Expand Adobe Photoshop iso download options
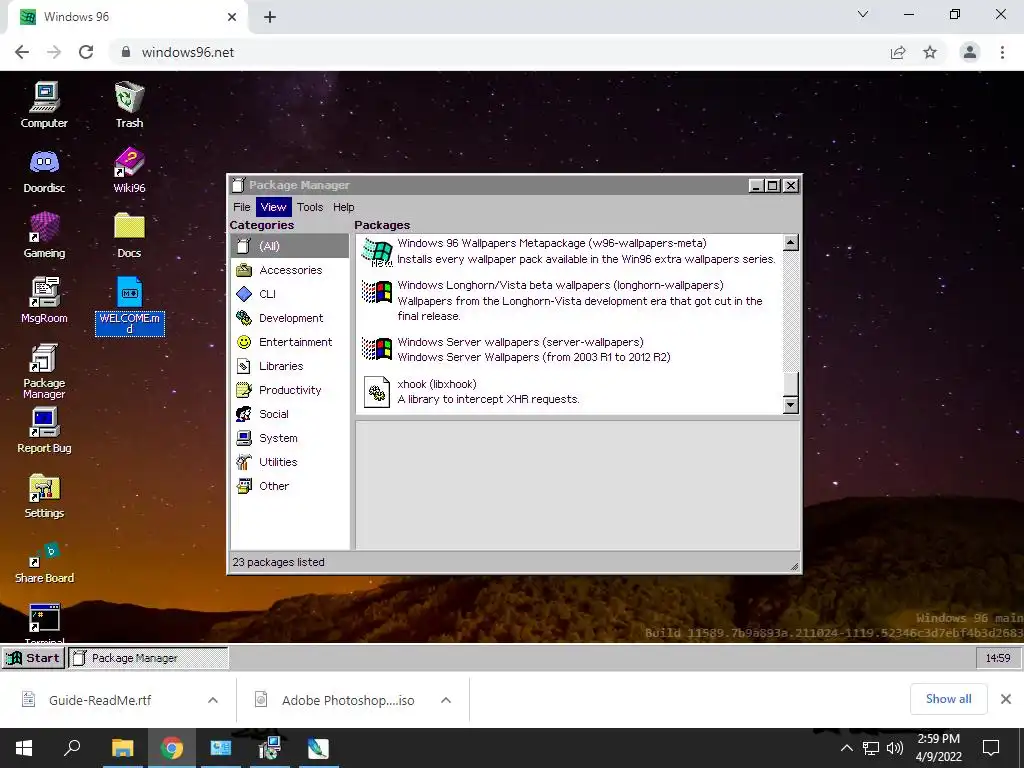This screenshot has width=1024, height=768. pyautogui.click(x=446, y=700)
